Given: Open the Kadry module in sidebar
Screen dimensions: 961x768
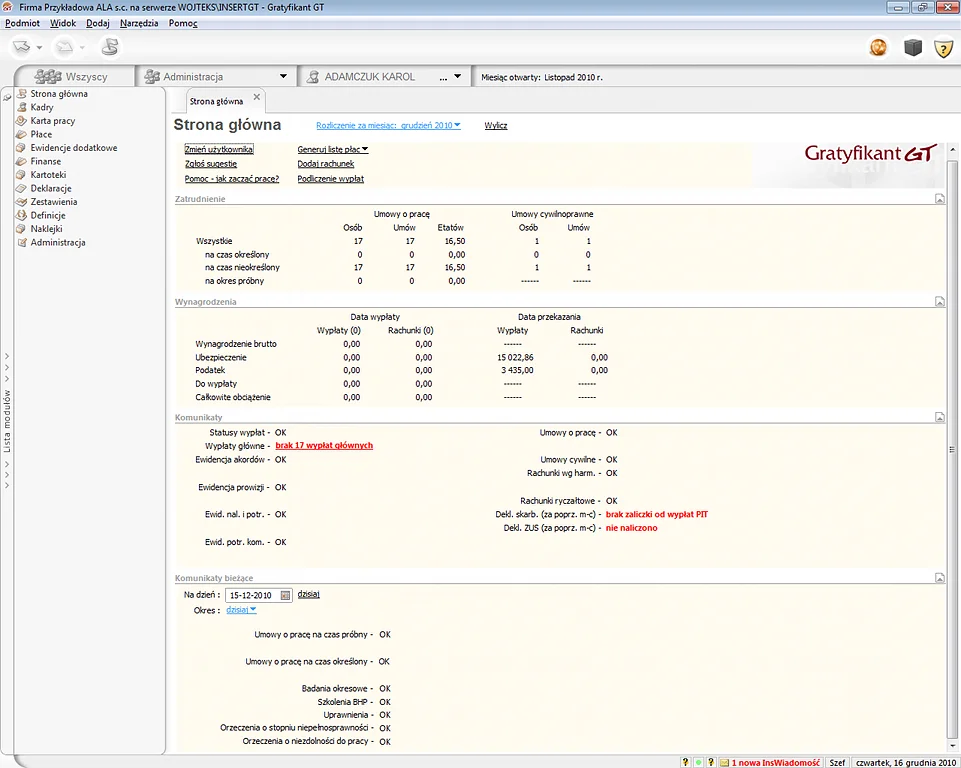Looking at the screenshot, I should pos(42,107).
